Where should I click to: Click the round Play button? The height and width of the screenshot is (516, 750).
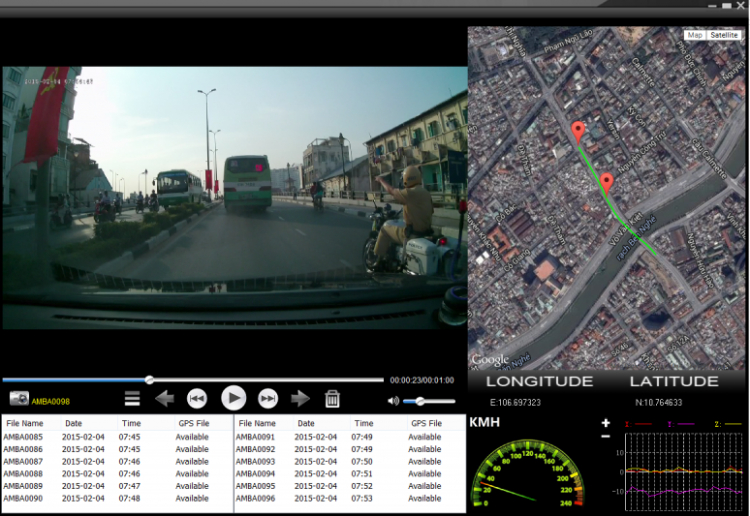coord(233,398)
